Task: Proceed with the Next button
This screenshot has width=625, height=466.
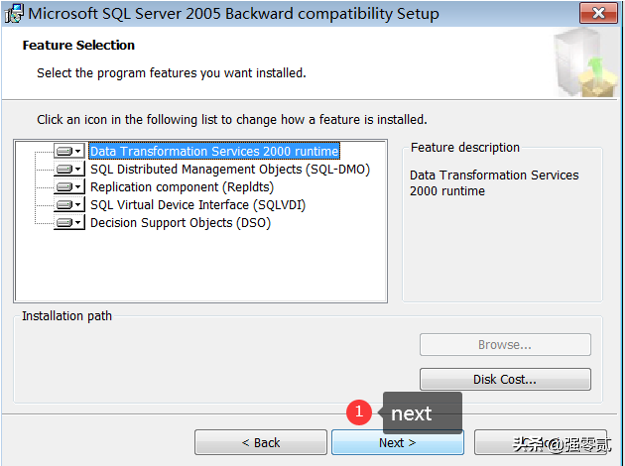Action: tap(397, 442)
